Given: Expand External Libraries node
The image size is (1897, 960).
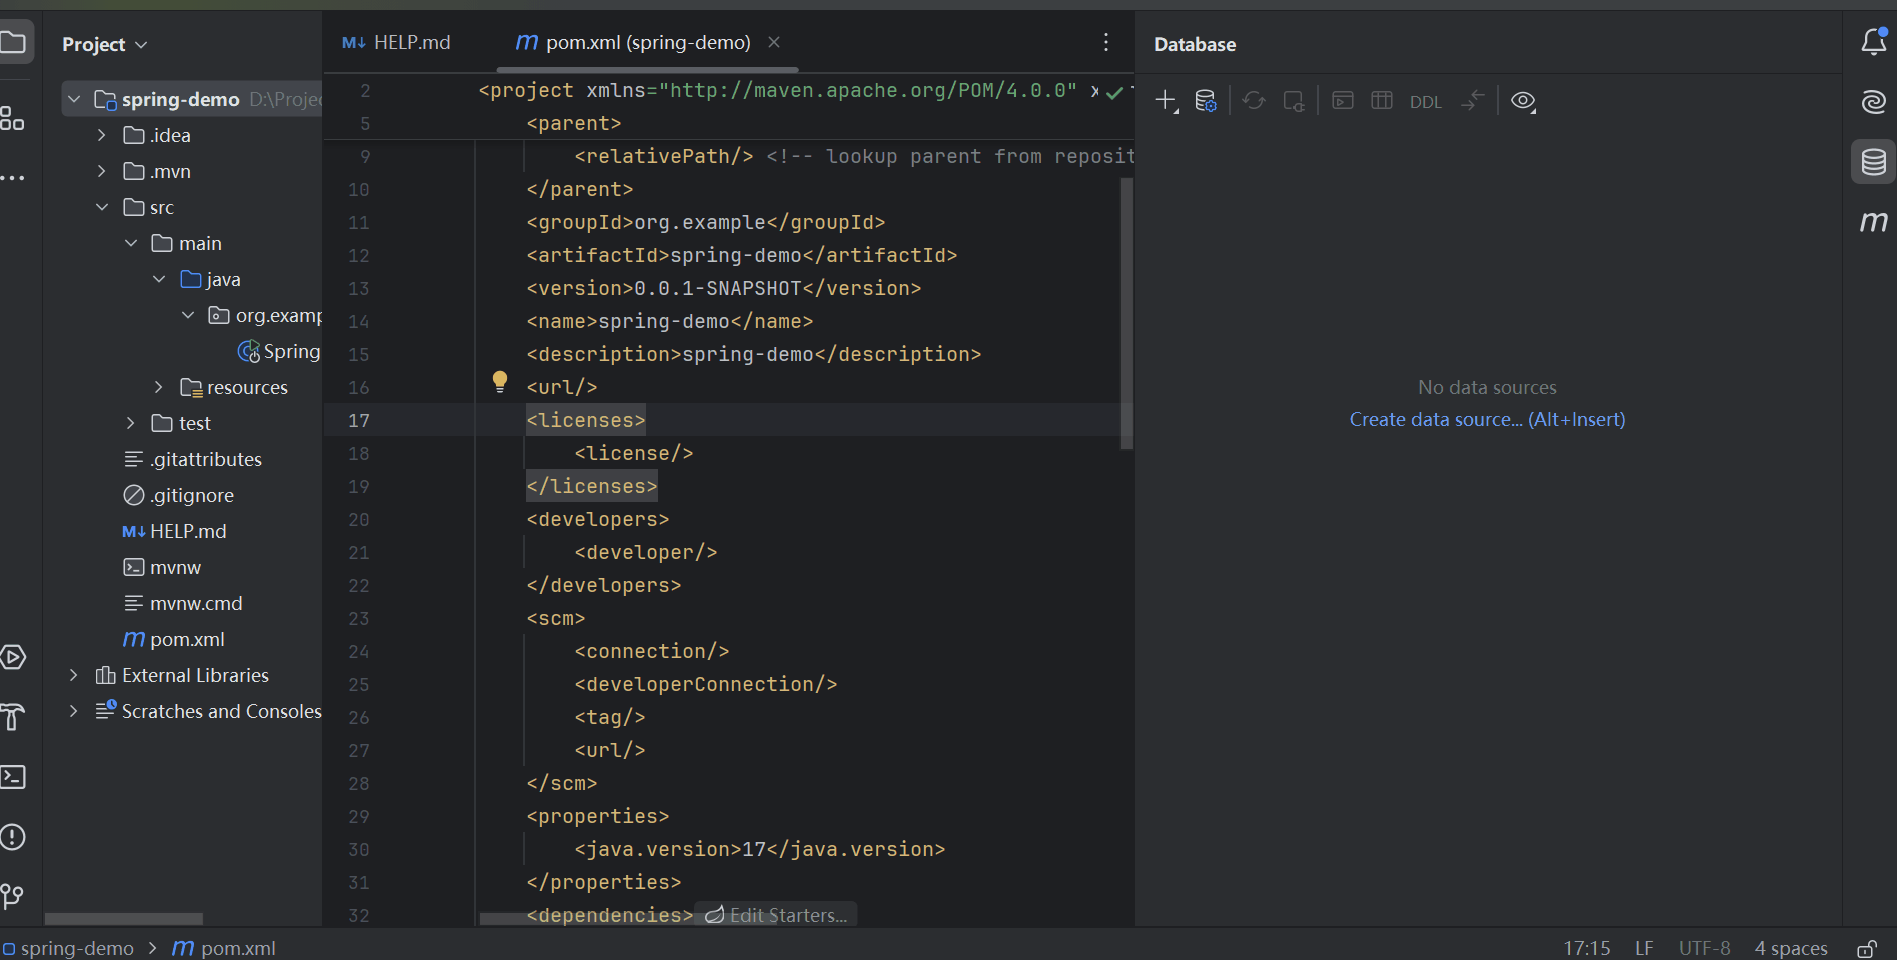Looking at the screenshot, I should pos(73,675).
